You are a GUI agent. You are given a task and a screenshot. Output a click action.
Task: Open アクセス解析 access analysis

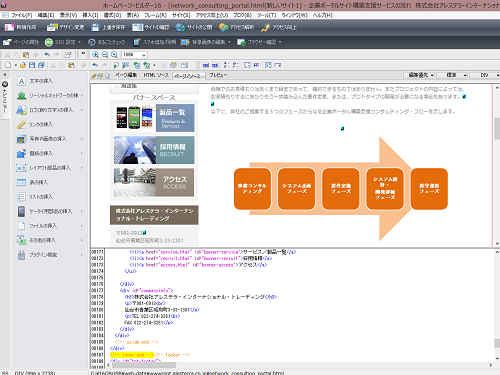coord(237,27)
